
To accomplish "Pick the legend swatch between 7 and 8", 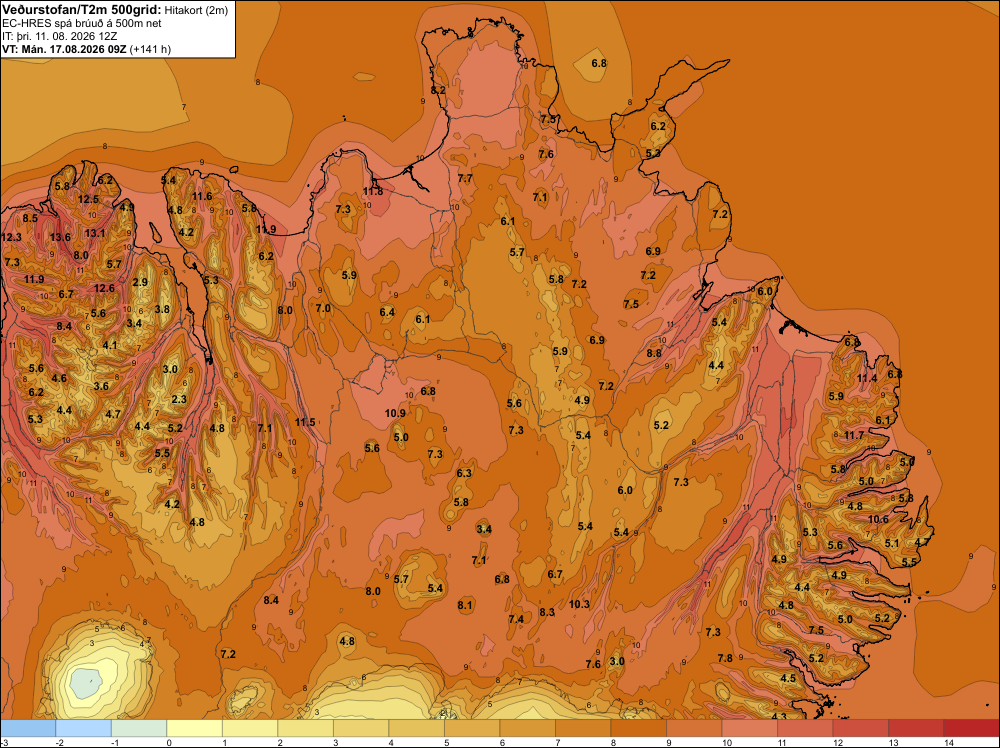I will point(583,728).
